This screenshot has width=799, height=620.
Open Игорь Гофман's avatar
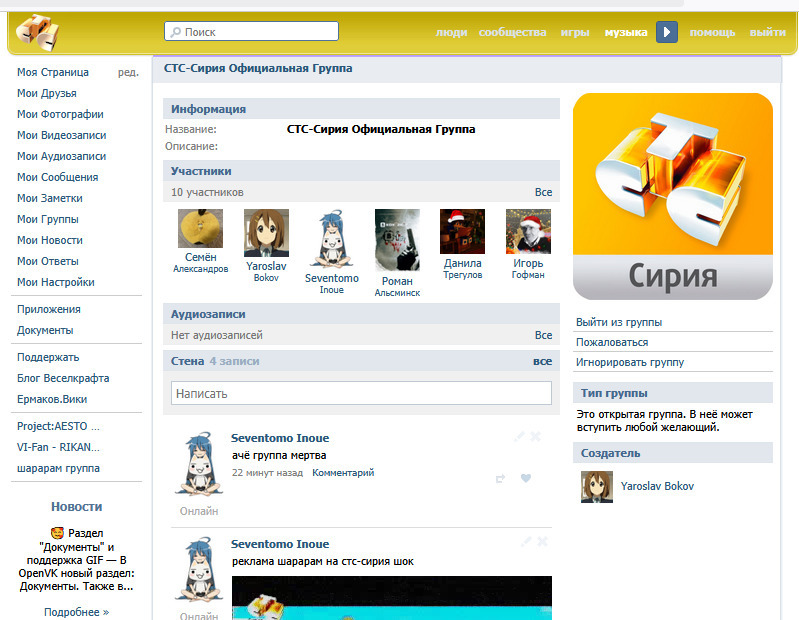[528, 231]
